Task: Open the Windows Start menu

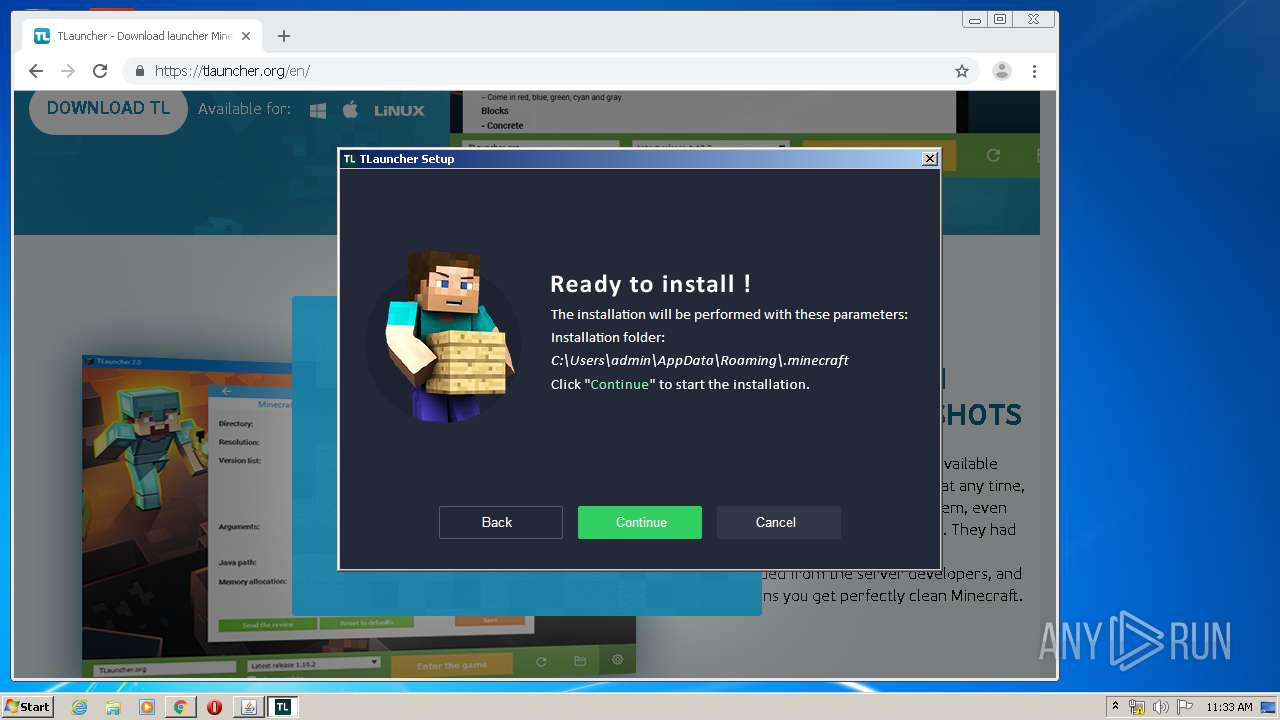Action: (28, 707)
